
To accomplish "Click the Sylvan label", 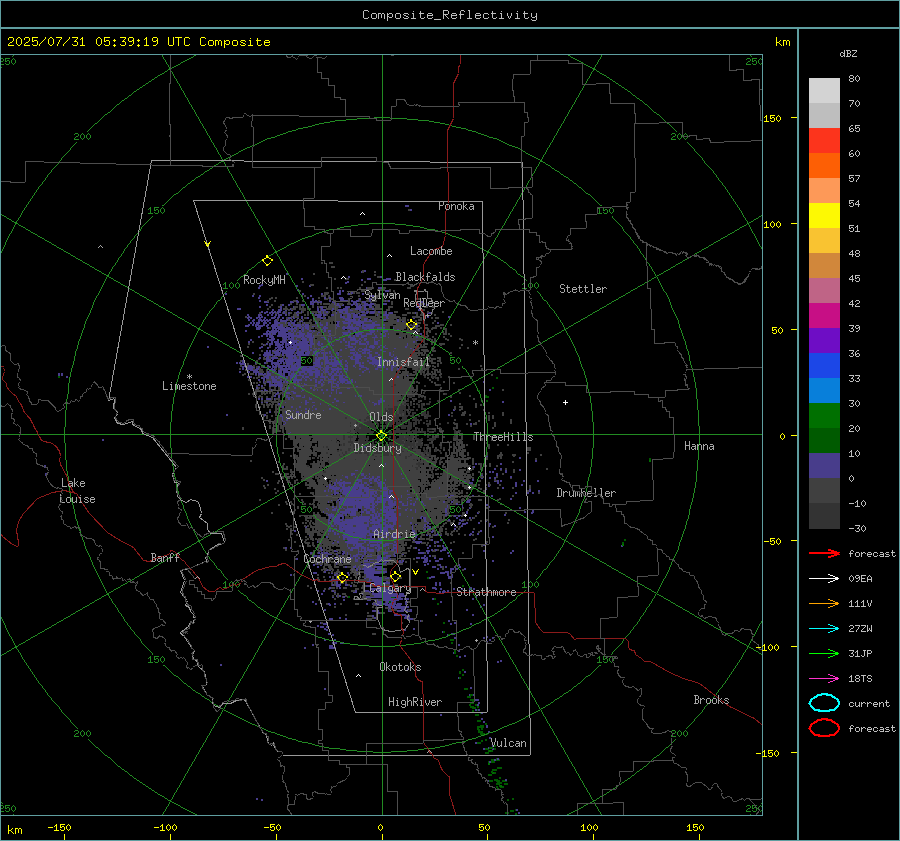I will (x=382, y=295).
